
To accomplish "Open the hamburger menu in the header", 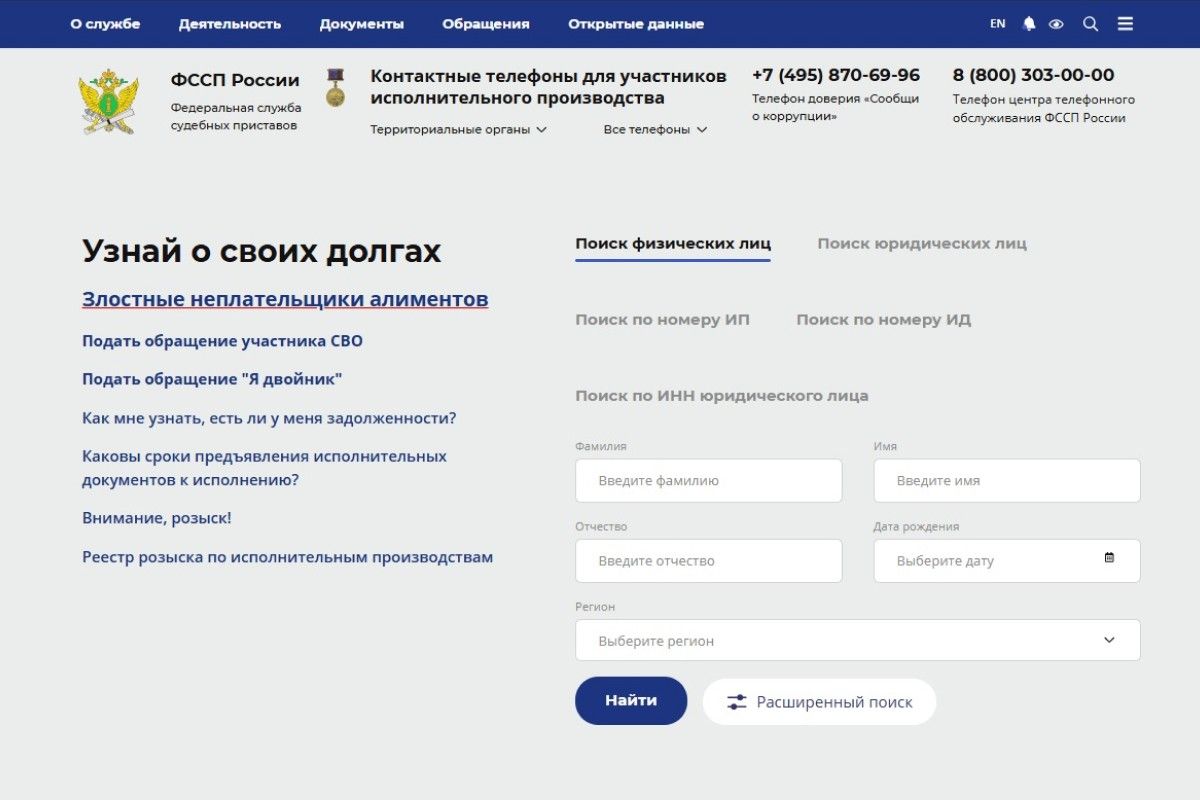I will 1125,23.
